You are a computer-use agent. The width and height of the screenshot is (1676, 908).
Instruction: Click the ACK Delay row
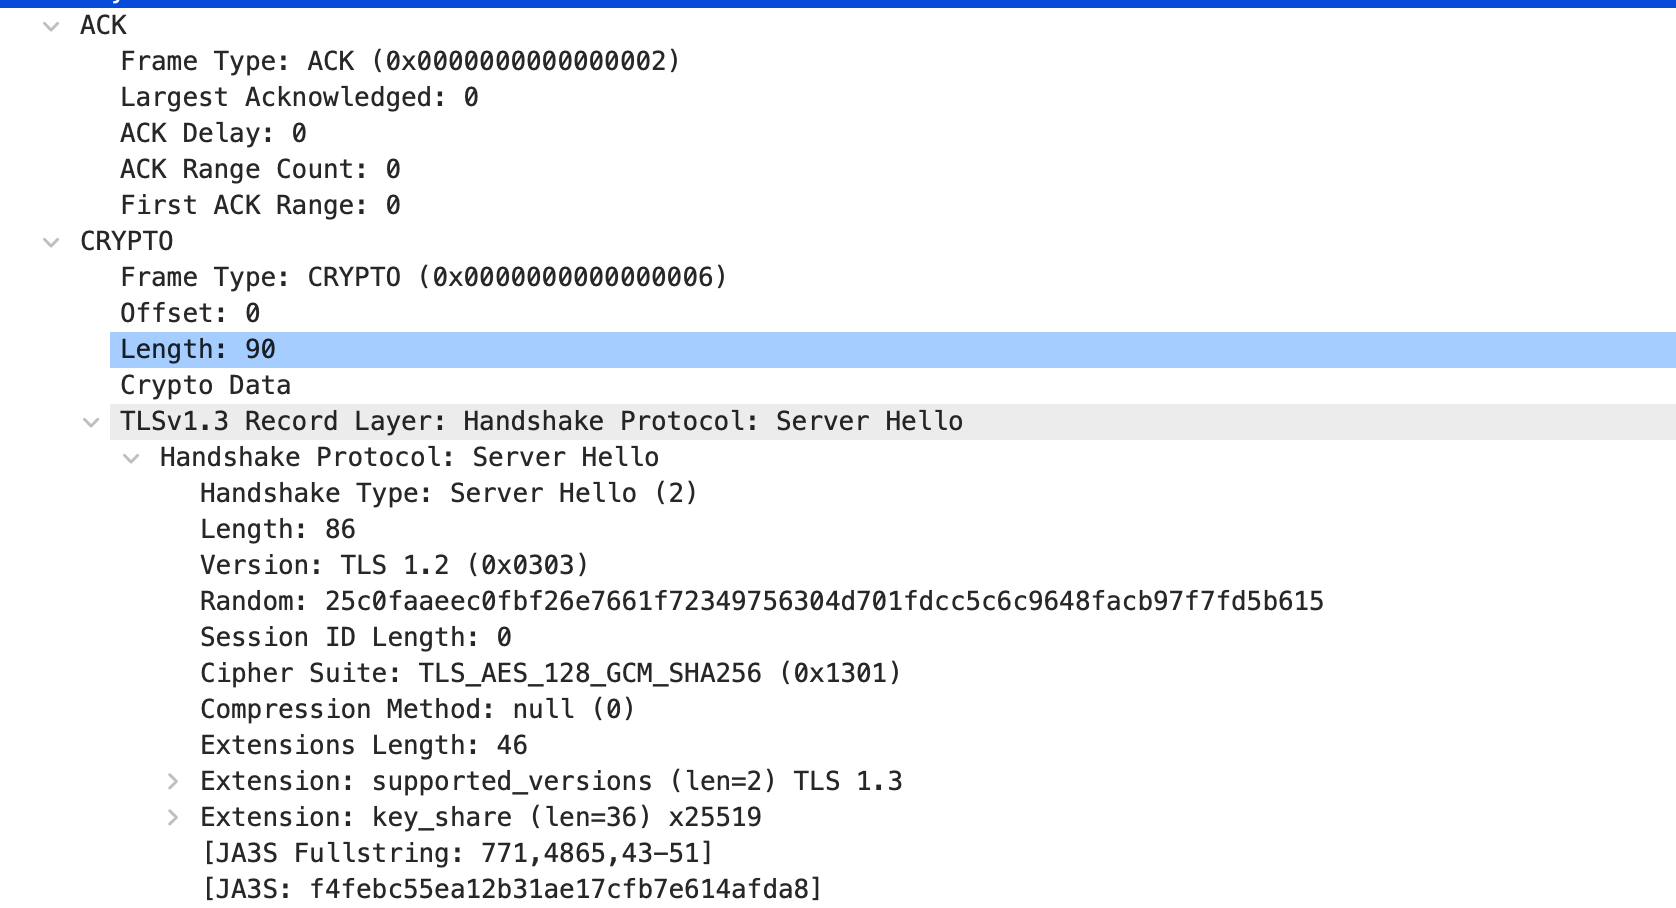coord(213,134)
